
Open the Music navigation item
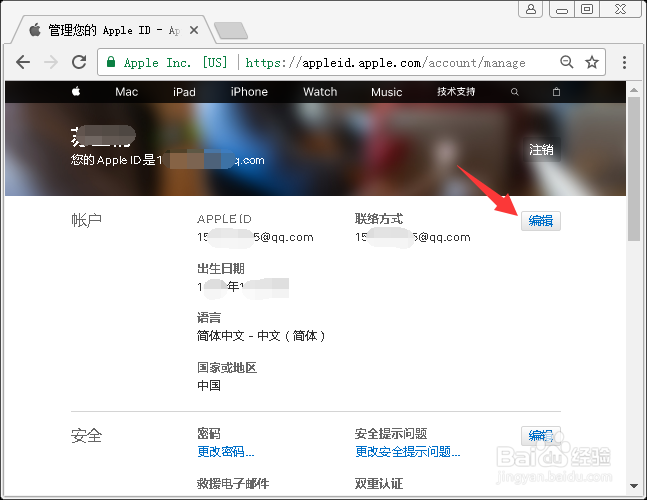[x=387, y=92]
